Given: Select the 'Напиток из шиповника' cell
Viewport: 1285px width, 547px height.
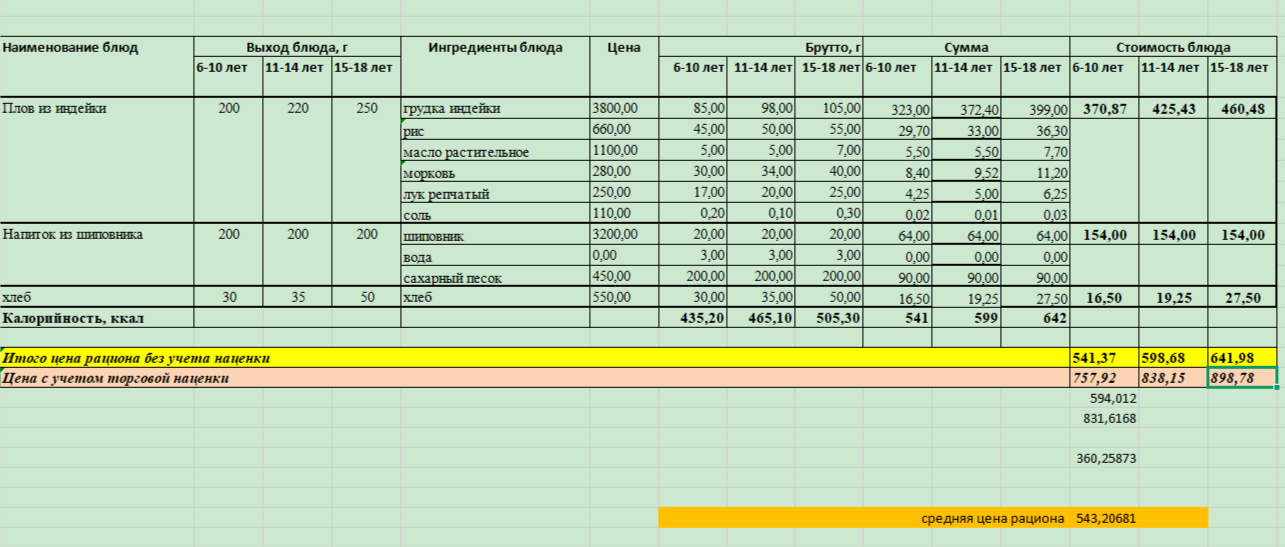Looking at the screenshot, I should pyautogui.click(x=72, y=235).
